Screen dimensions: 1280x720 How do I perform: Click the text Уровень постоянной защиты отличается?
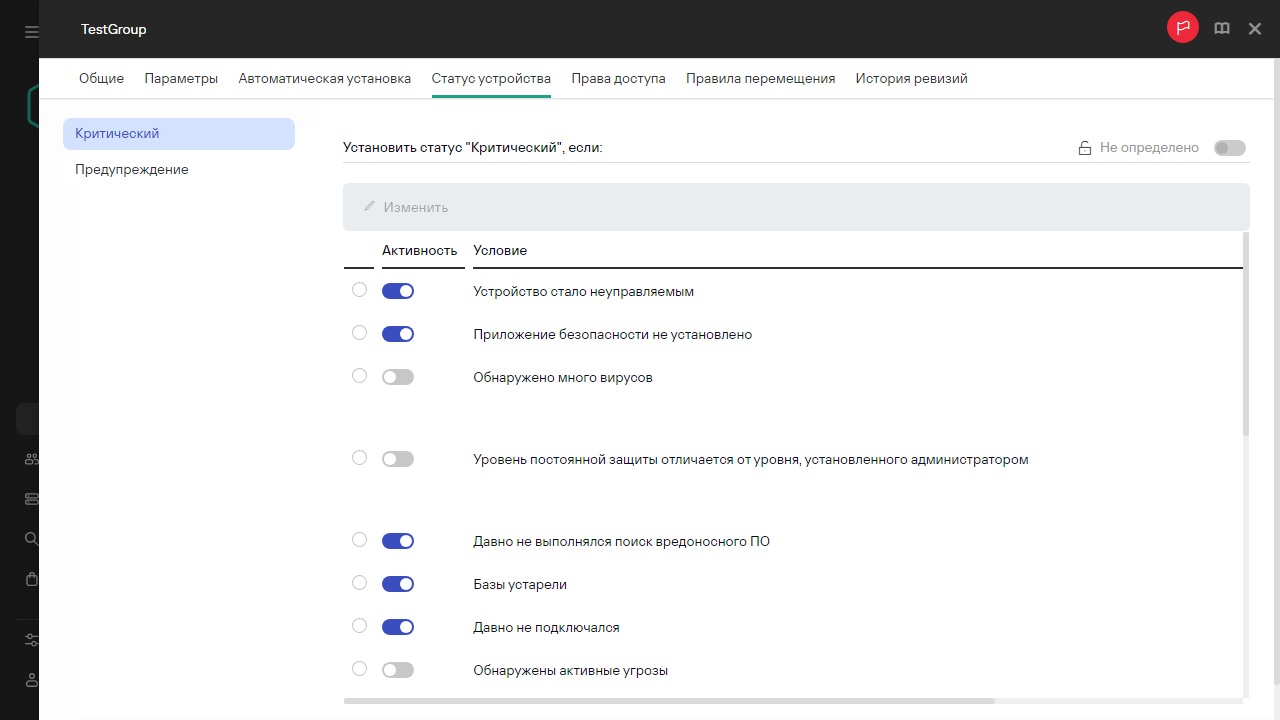pyautogui.click(x=751, y=460)
